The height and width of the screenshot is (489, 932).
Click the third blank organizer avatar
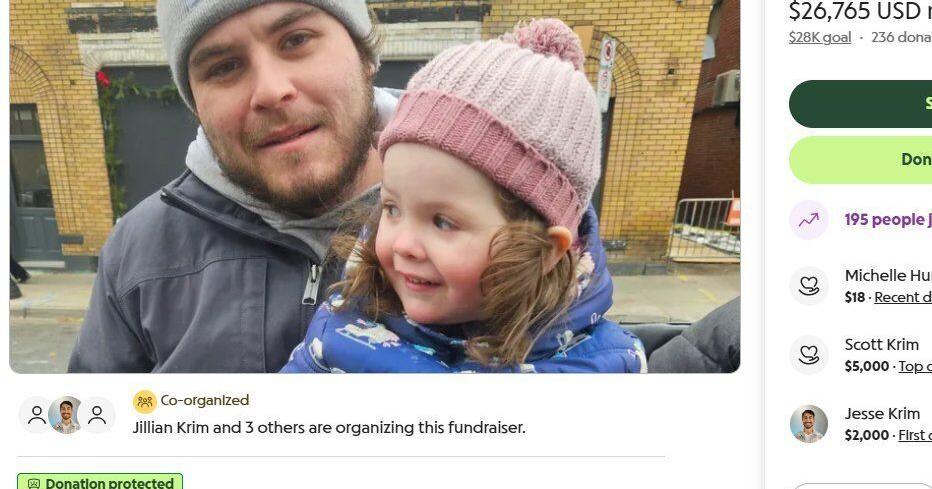point(97,415)
